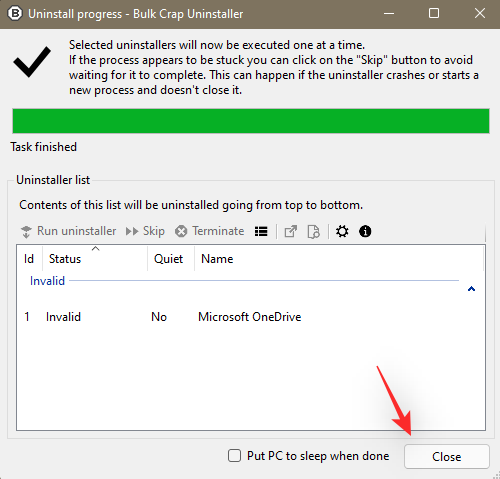Sort by the Quiet column header
The width and height of the screenshot is (500, 479).
[171, 259]
